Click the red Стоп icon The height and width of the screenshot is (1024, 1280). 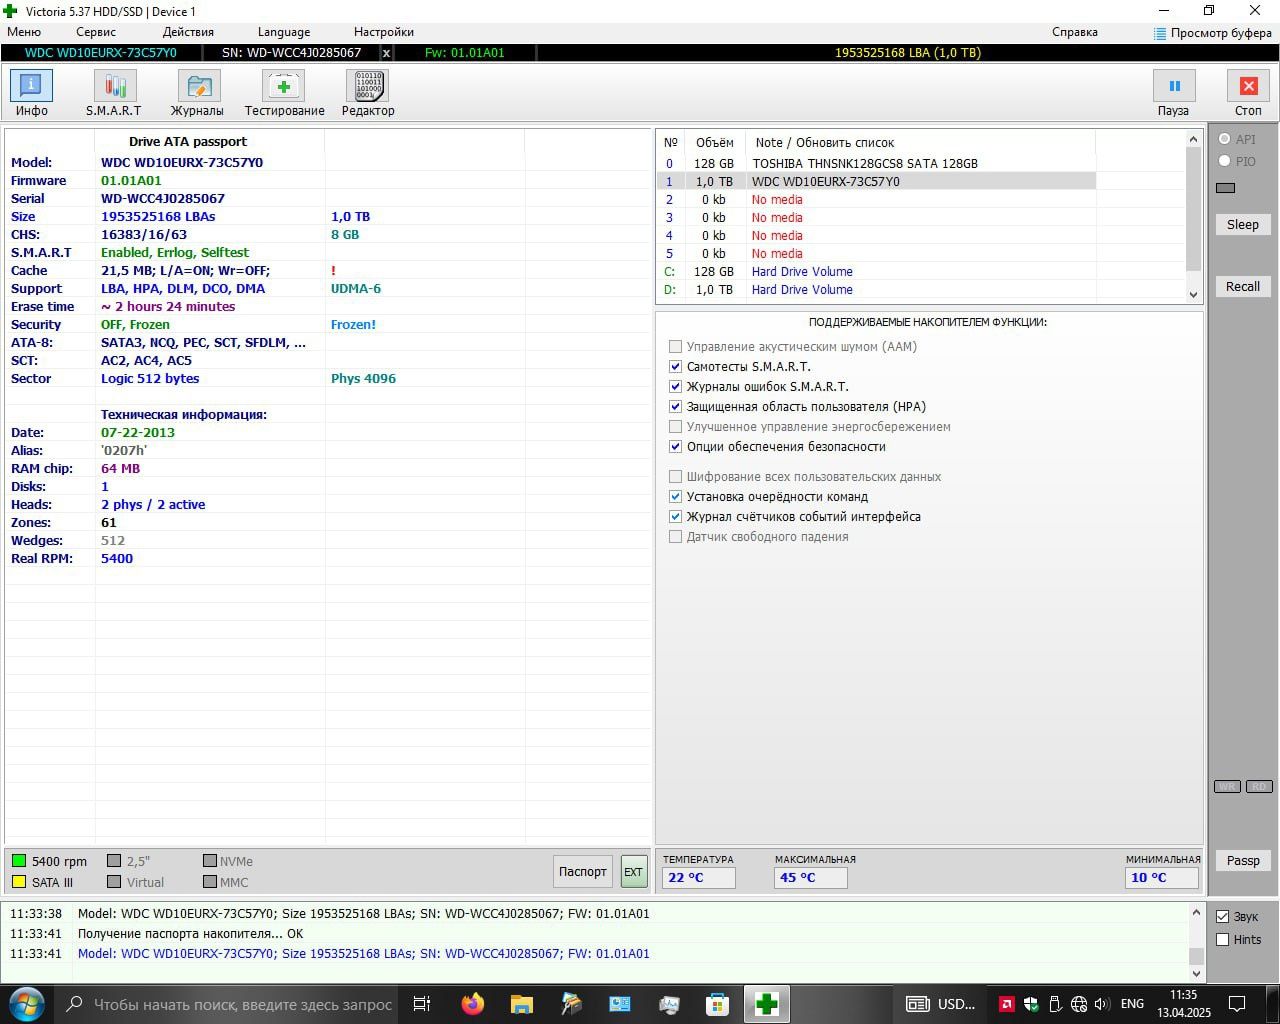pyautogui.click(x=1248, y=86)
